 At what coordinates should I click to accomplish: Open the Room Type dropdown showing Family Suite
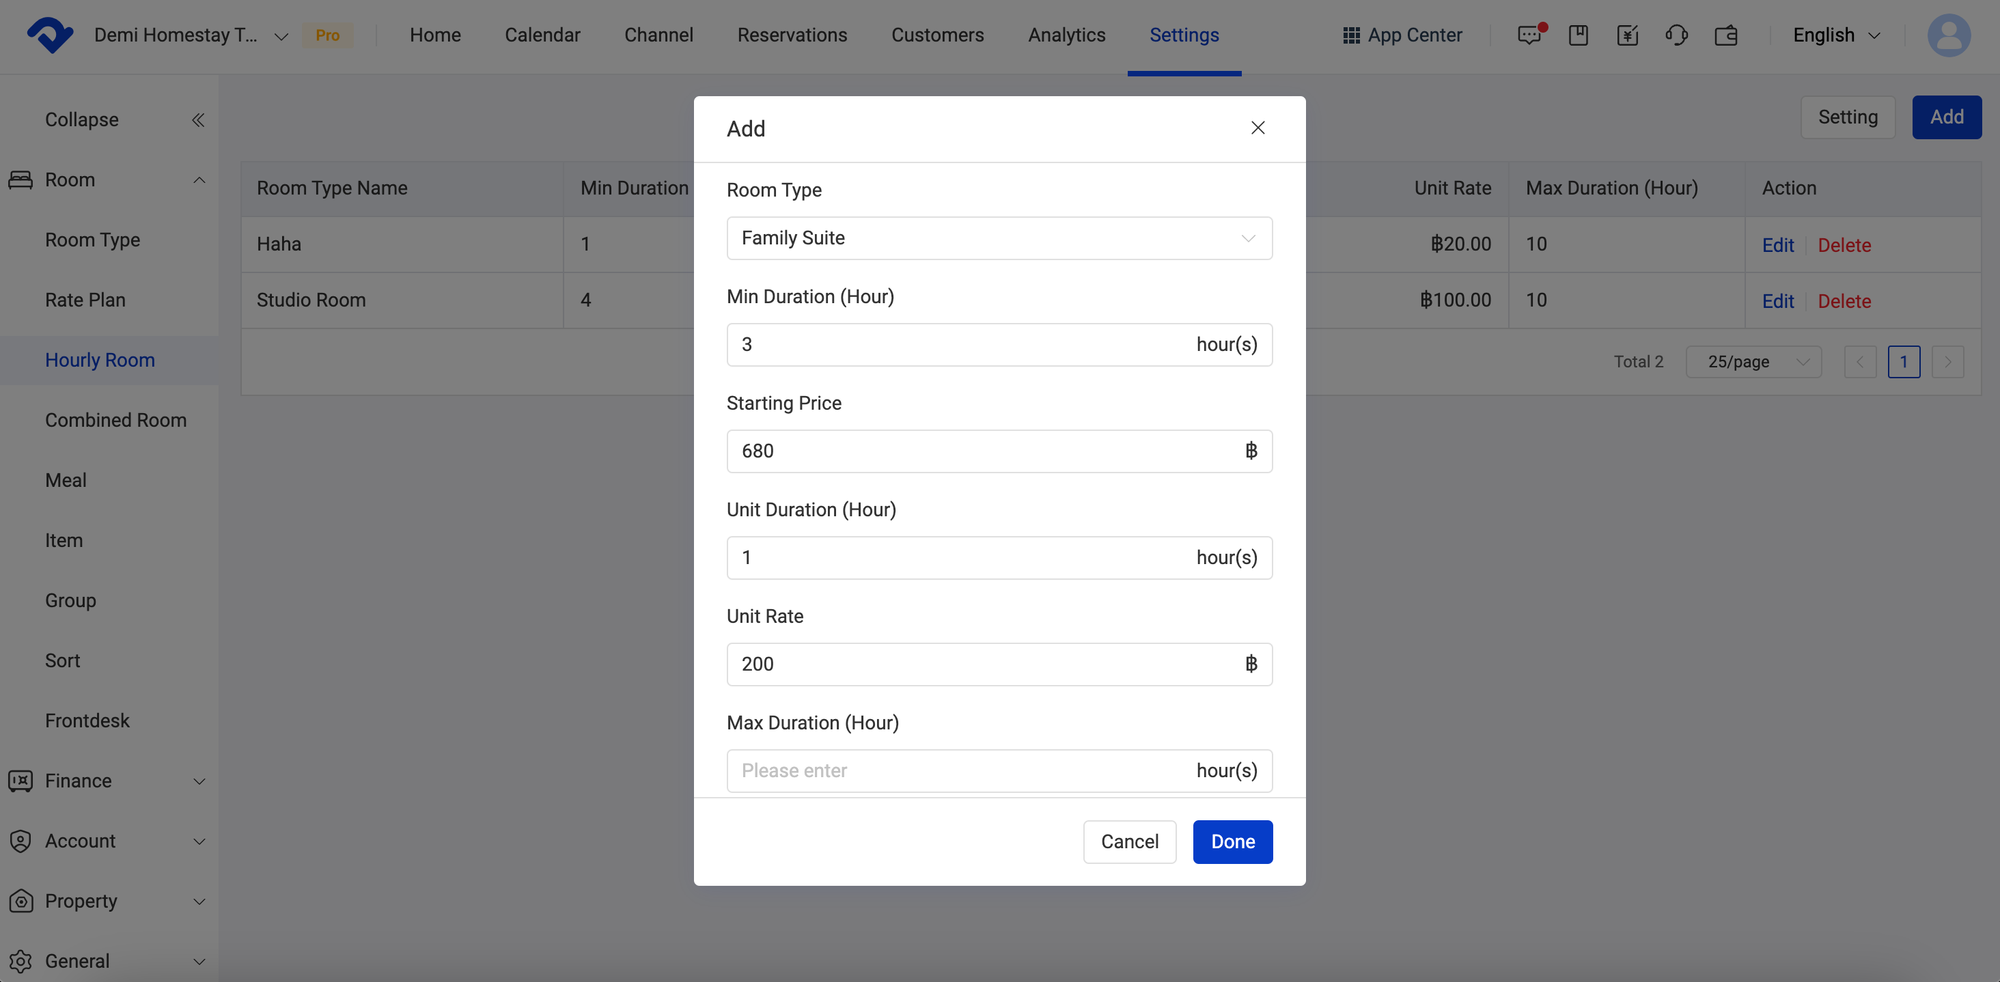tap(999, 238)
